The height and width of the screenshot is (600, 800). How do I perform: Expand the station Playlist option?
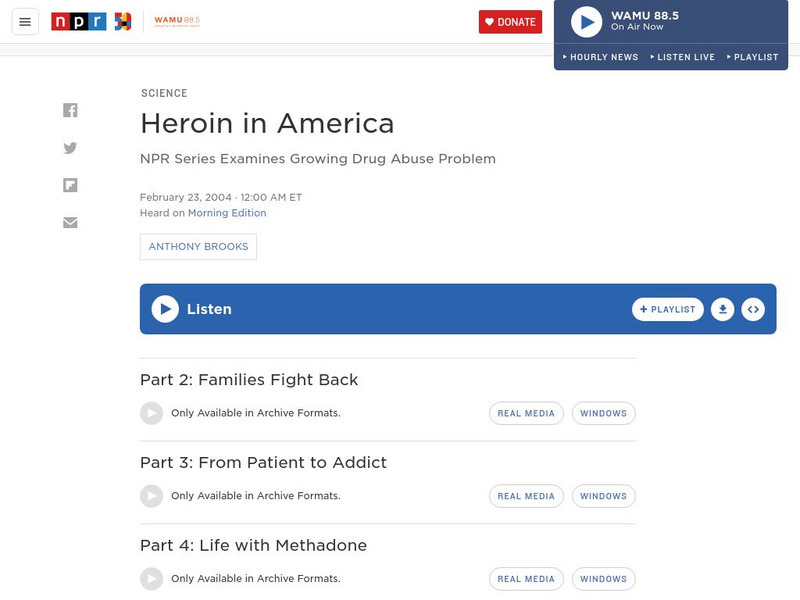(x=753, y=57)
